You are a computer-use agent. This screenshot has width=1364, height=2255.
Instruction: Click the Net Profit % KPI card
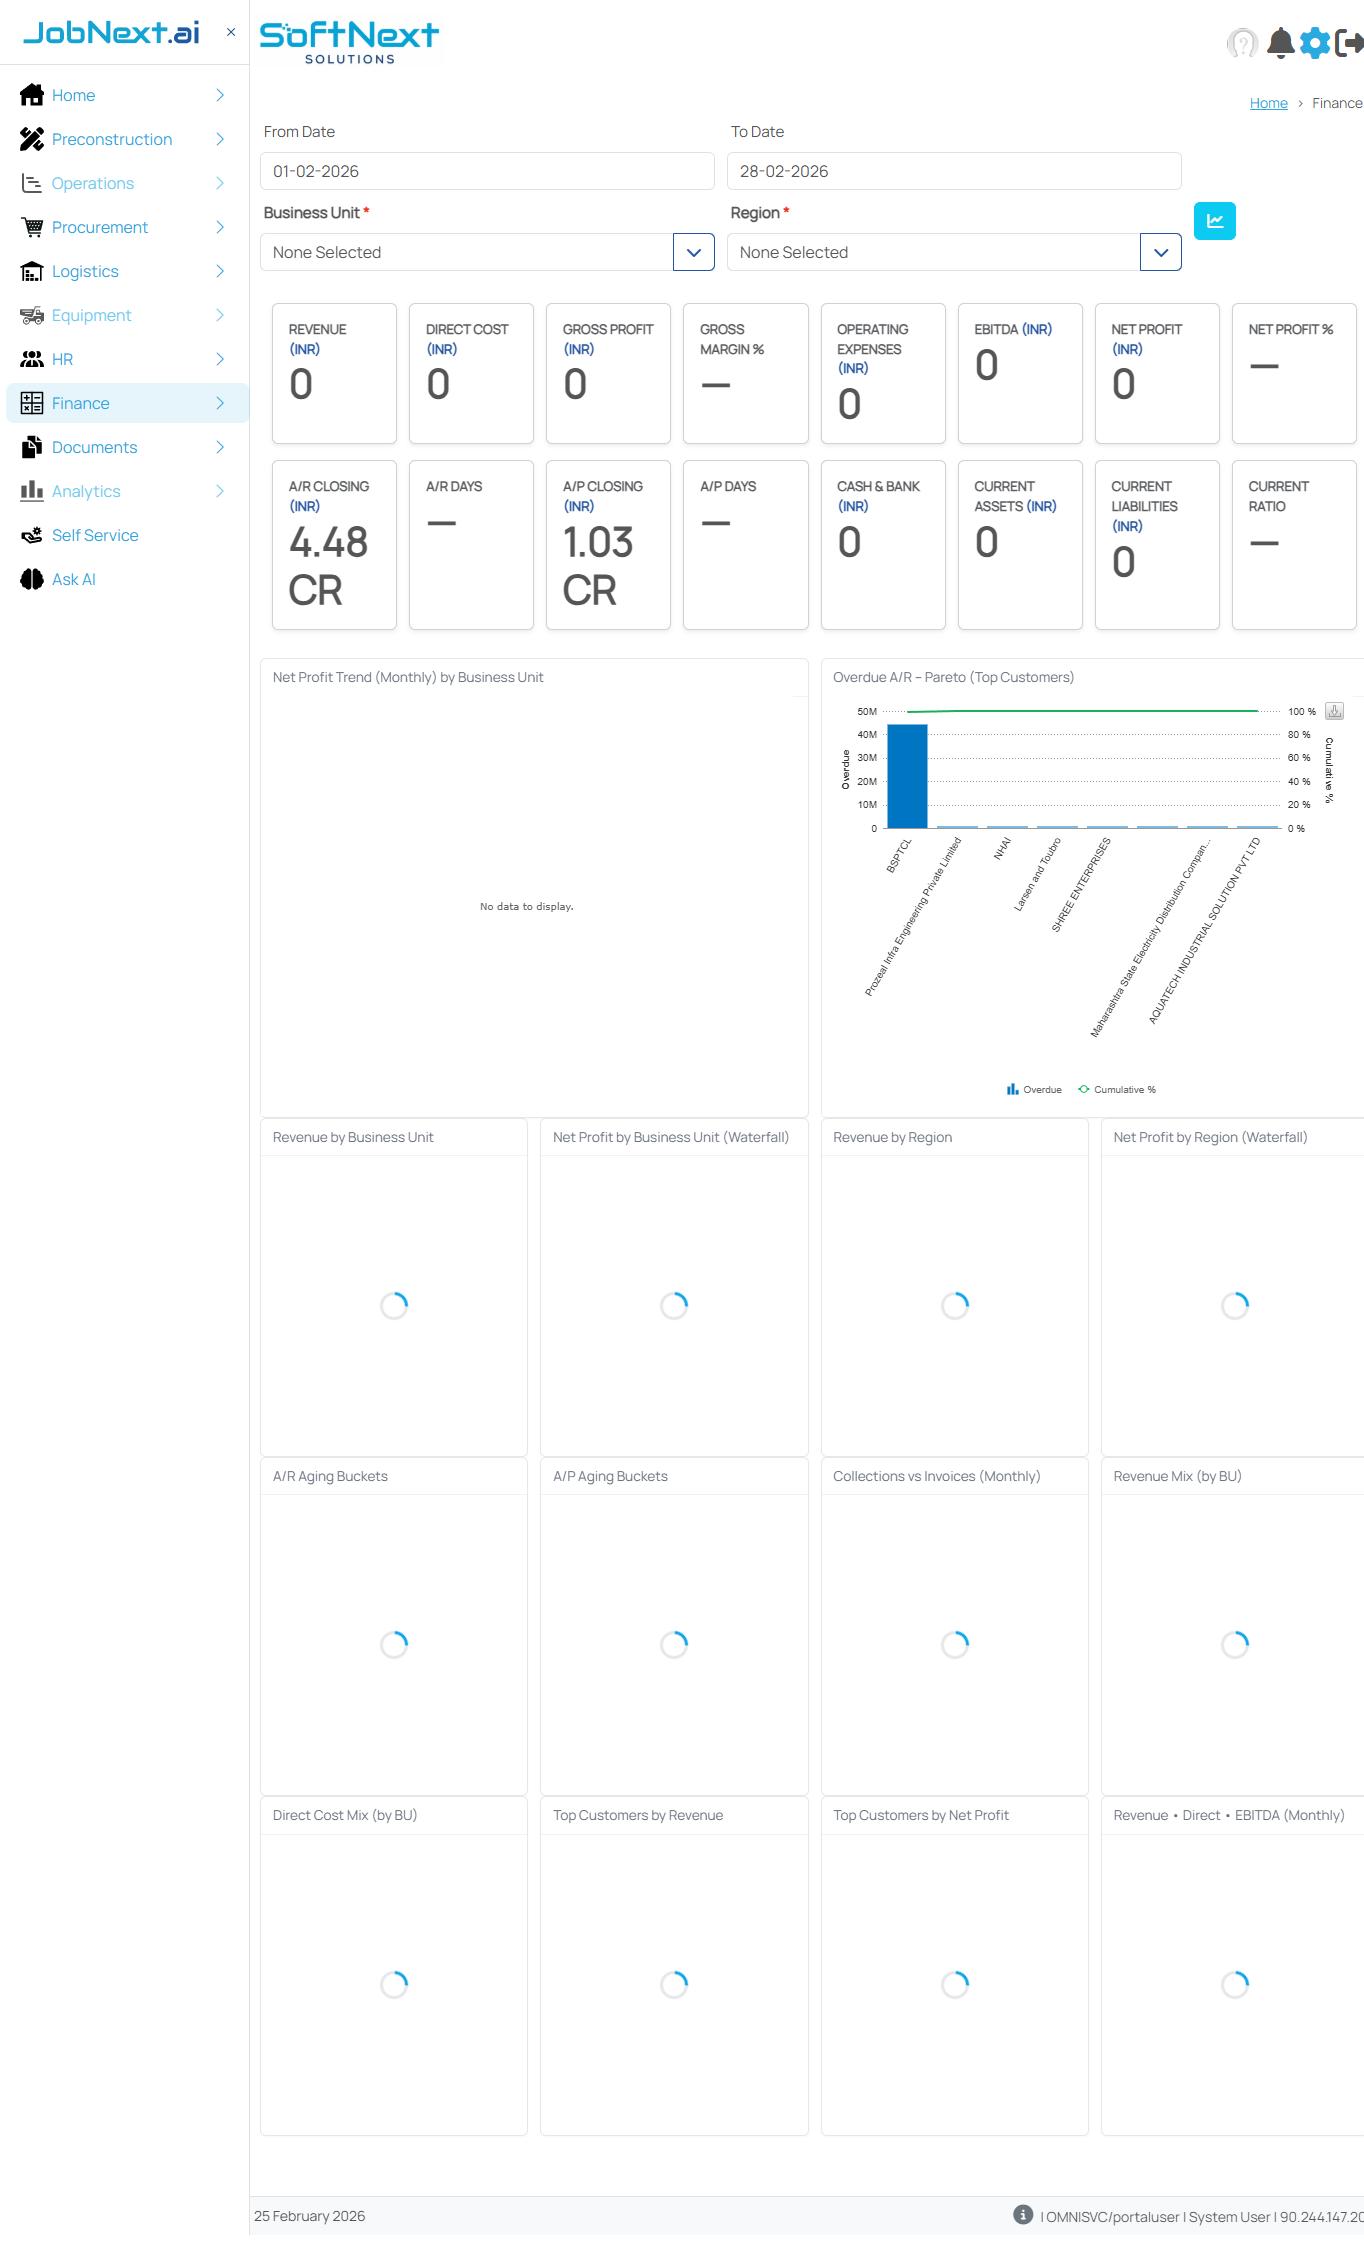tap(1294, 373)
